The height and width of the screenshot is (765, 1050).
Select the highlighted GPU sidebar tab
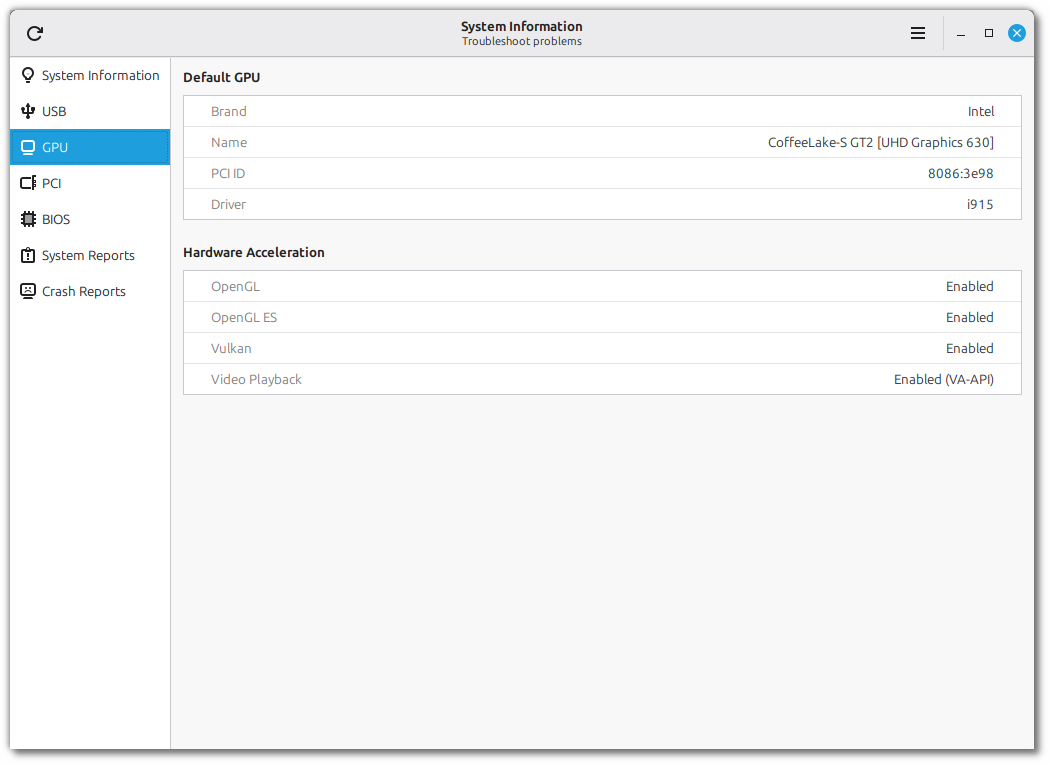pyautogui.click(x=90, y=147)
